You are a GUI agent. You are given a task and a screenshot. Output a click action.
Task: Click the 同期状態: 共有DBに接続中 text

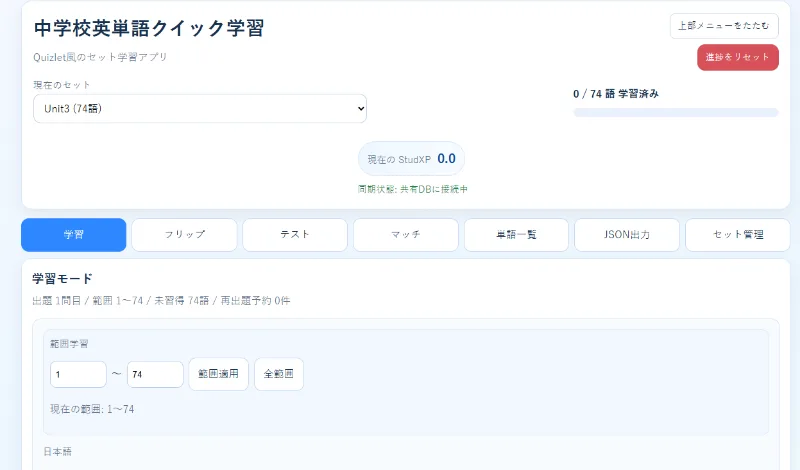tap(412, 189)
